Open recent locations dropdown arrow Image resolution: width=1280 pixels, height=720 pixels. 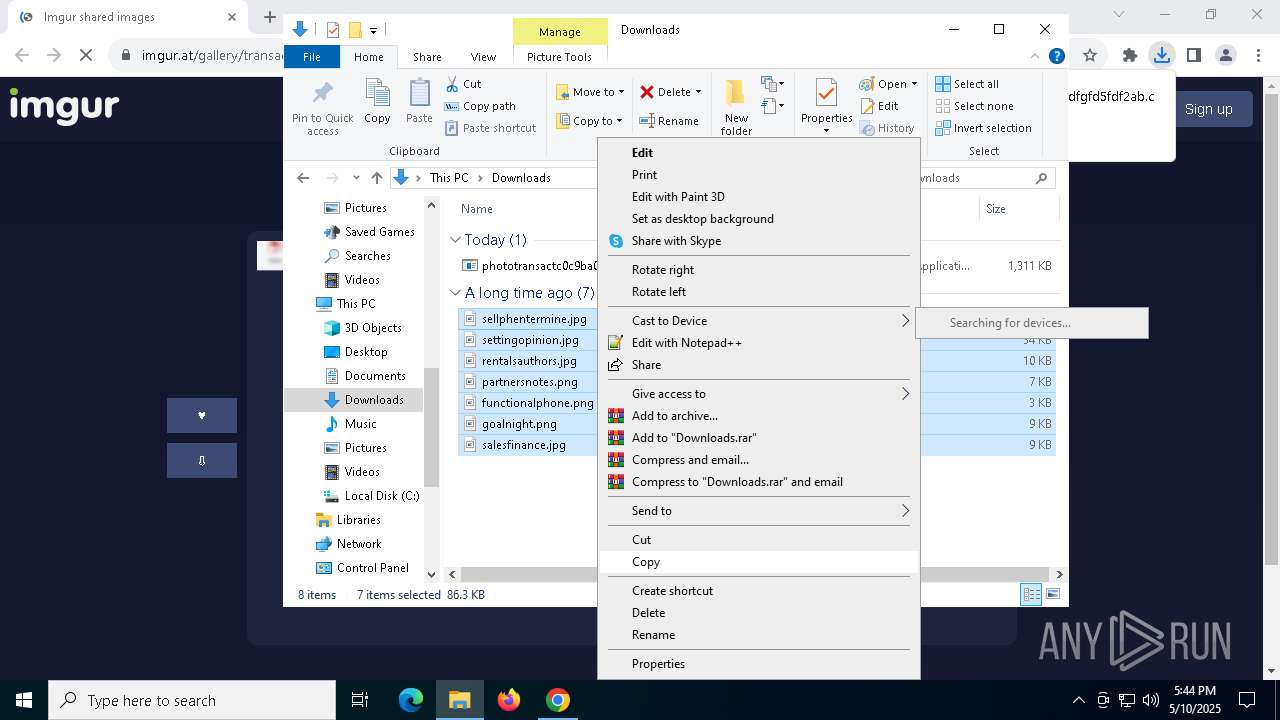pos(356,178)
